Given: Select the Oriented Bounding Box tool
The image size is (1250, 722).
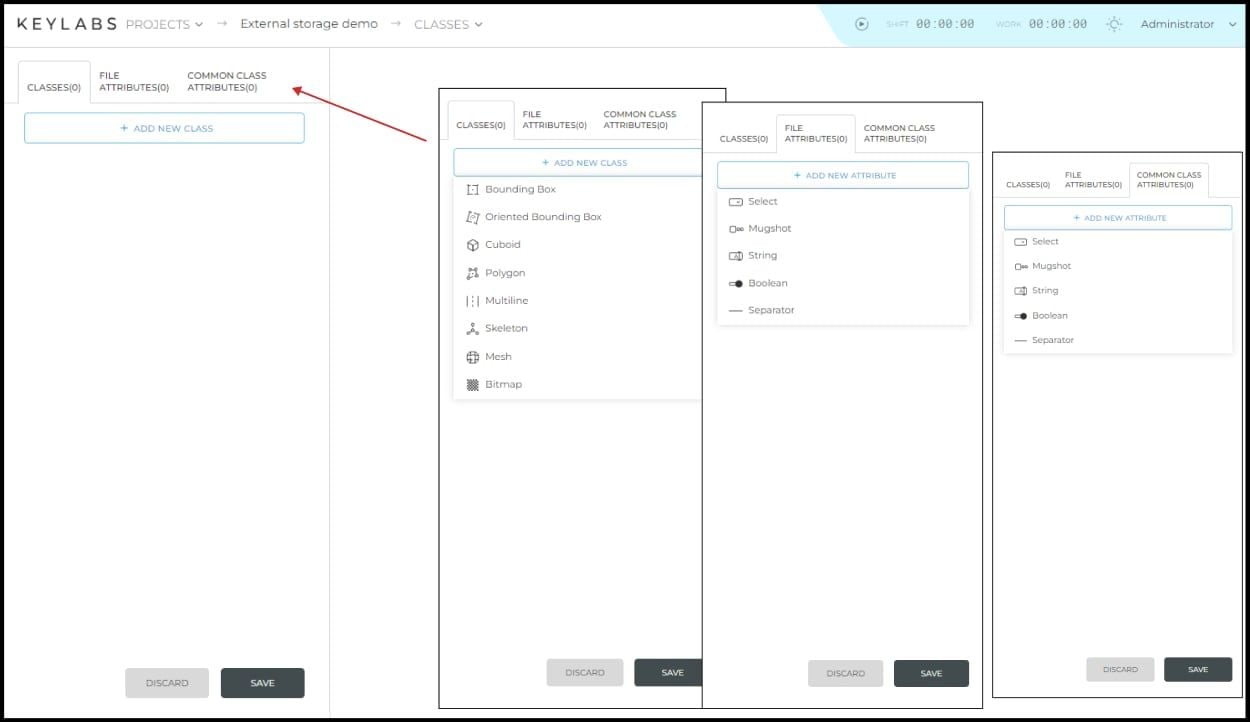Looking at the screenshot, I should [541, 216].
